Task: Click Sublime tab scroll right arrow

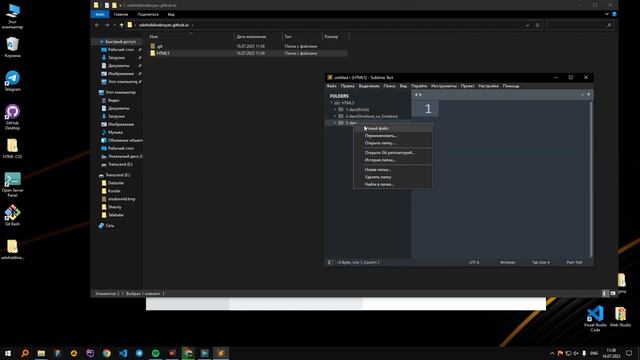Action: [420, 95]
